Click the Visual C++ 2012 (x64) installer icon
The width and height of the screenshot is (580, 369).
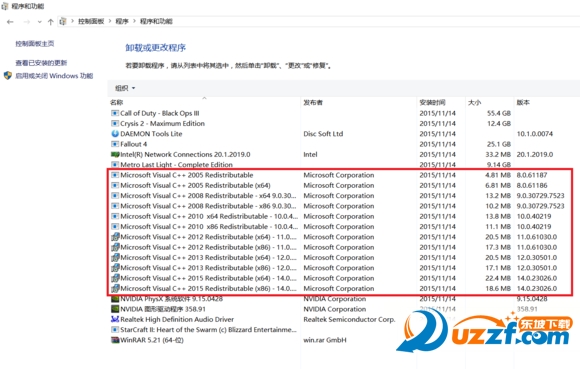point(115,237)
